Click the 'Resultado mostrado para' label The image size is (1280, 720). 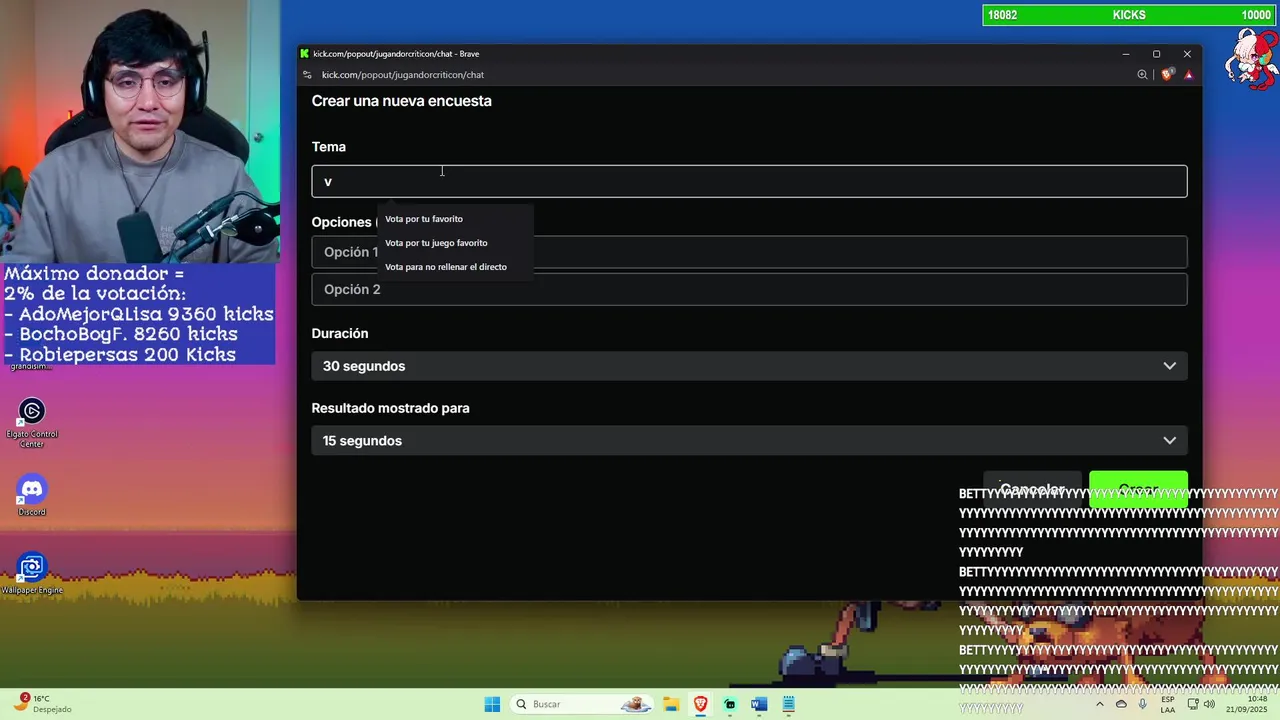tap(390, 408)
